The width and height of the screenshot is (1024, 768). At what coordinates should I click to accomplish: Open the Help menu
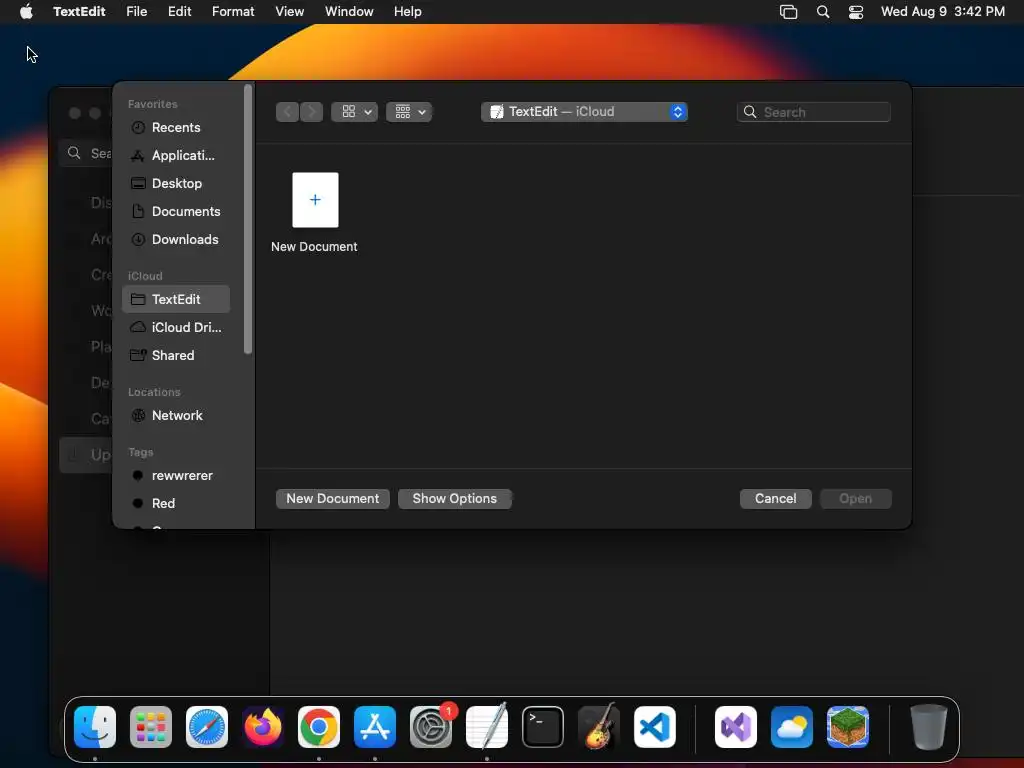[x=408, y=11]
